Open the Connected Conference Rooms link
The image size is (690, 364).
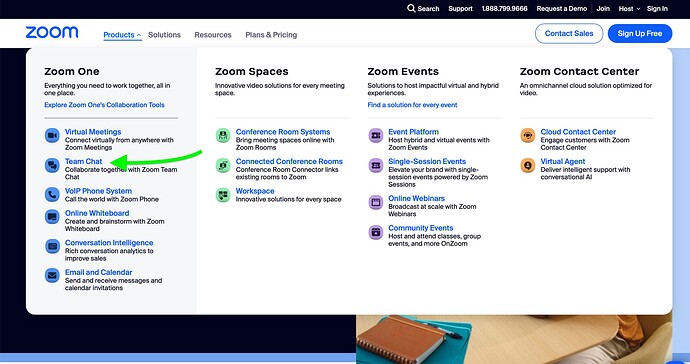pos(289,161)
